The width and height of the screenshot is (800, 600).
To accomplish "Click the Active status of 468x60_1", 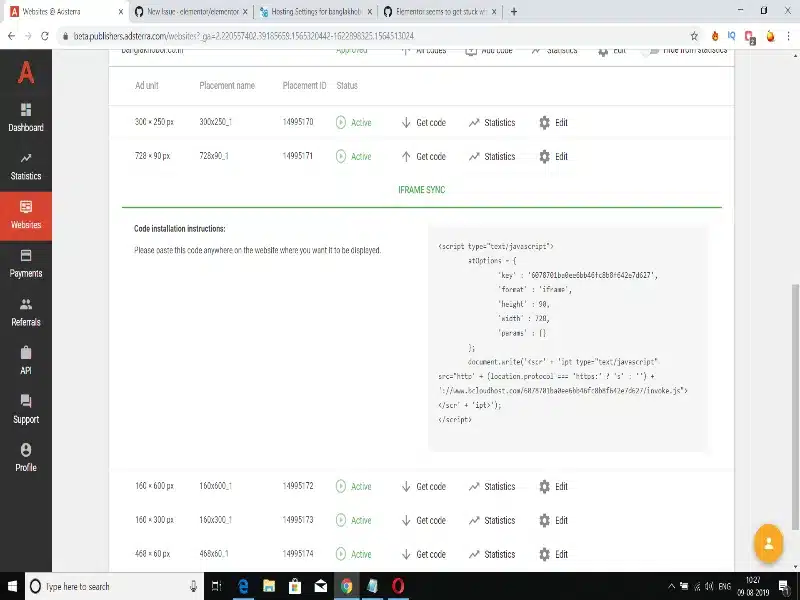I will (x=354, y=554).
